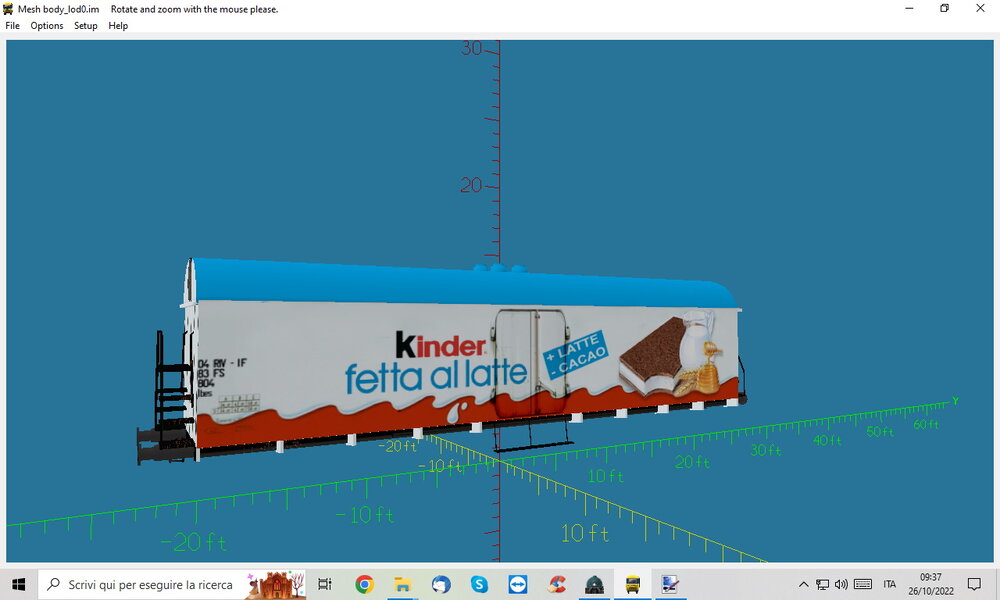Close the mesh viewer window
Screen dimensions: 1000x600
tap(980, 8)
